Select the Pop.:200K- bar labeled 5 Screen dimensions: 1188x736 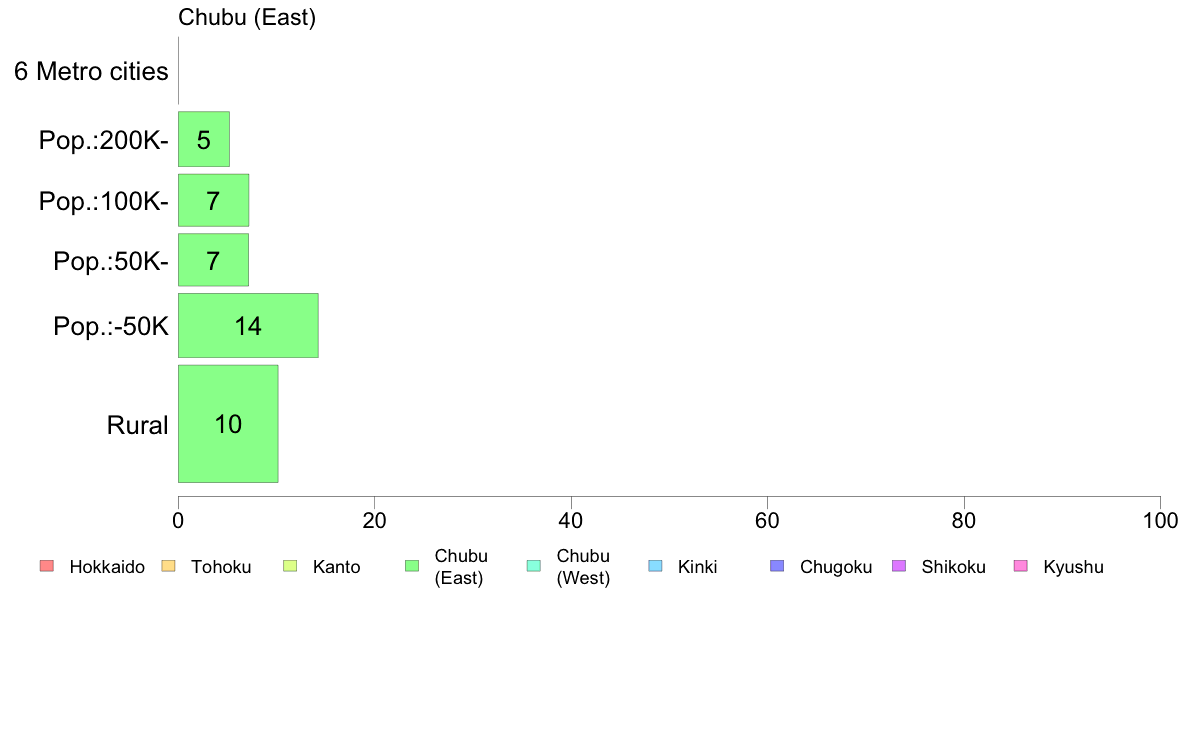pos(204,139)
